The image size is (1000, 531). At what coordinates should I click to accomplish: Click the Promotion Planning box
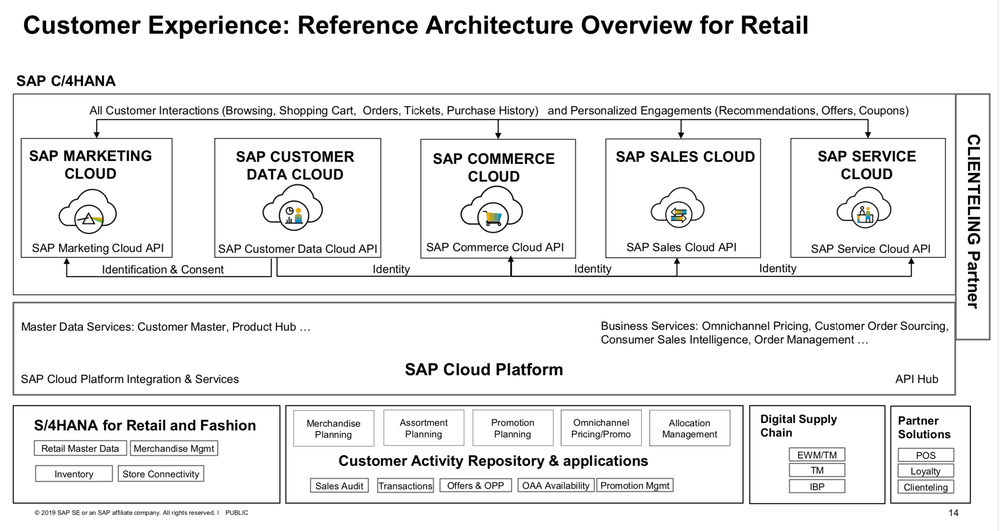pos(512,428)
